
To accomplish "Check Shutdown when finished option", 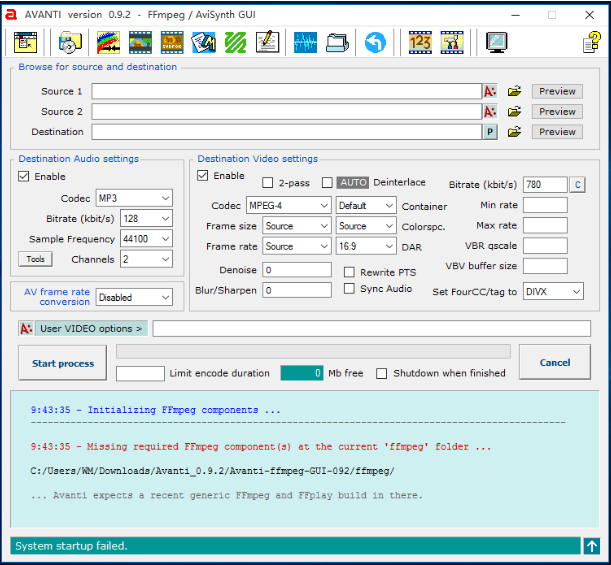I will 382,373.
